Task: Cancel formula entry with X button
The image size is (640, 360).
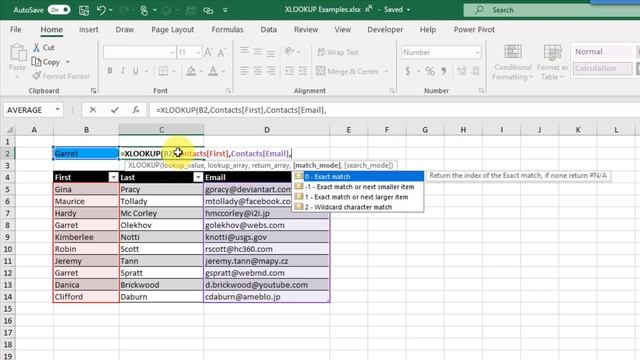Action: point(93,110)
